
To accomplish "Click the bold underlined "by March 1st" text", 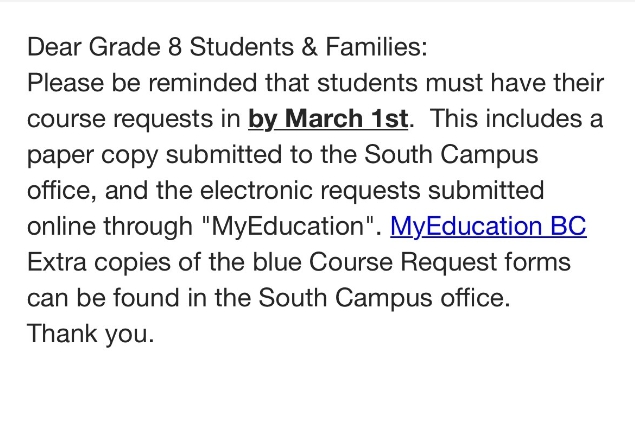I will pyautogui.click(x=328, y=119).
